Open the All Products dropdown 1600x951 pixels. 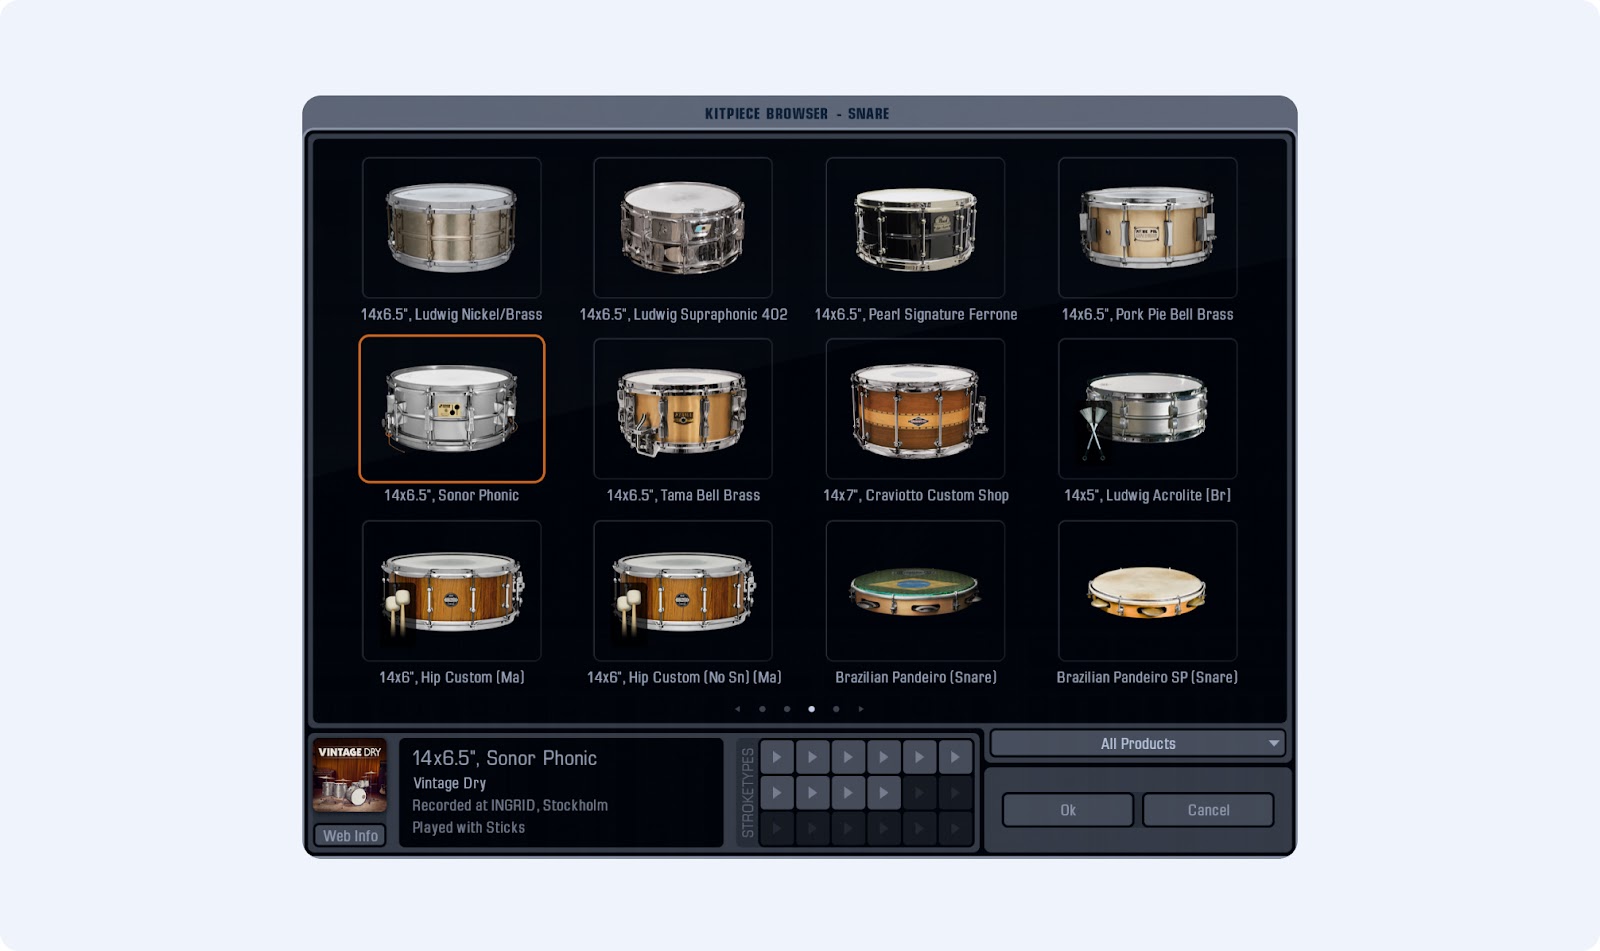click(x=1138, y=743)
